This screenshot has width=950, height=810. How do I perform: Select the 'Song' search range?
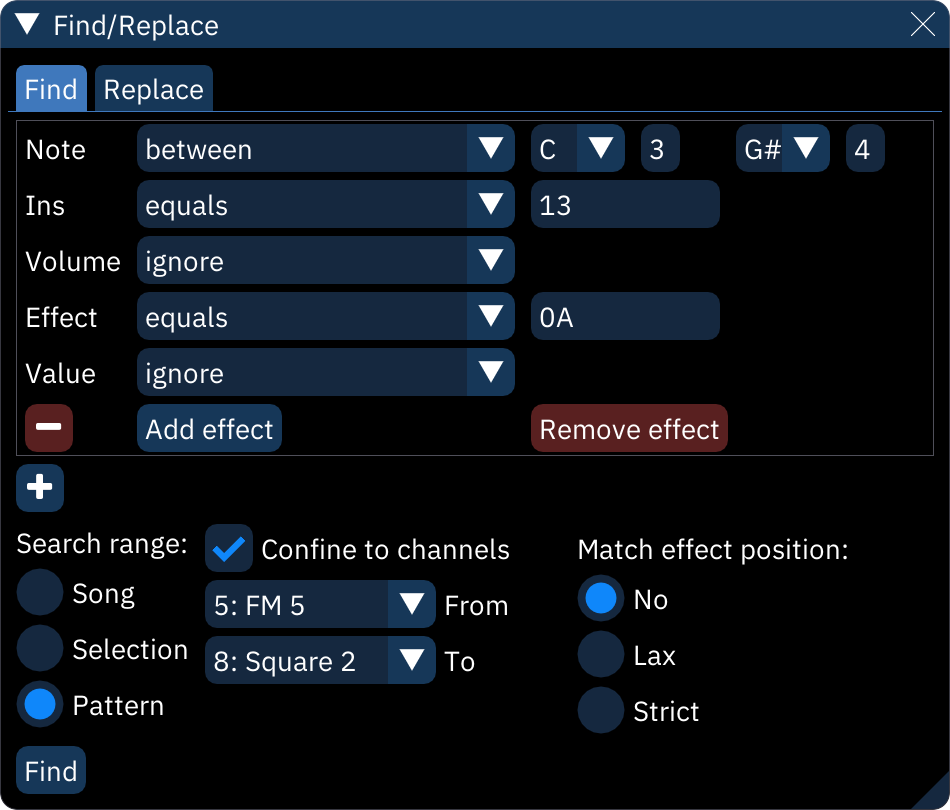(39, 592)
